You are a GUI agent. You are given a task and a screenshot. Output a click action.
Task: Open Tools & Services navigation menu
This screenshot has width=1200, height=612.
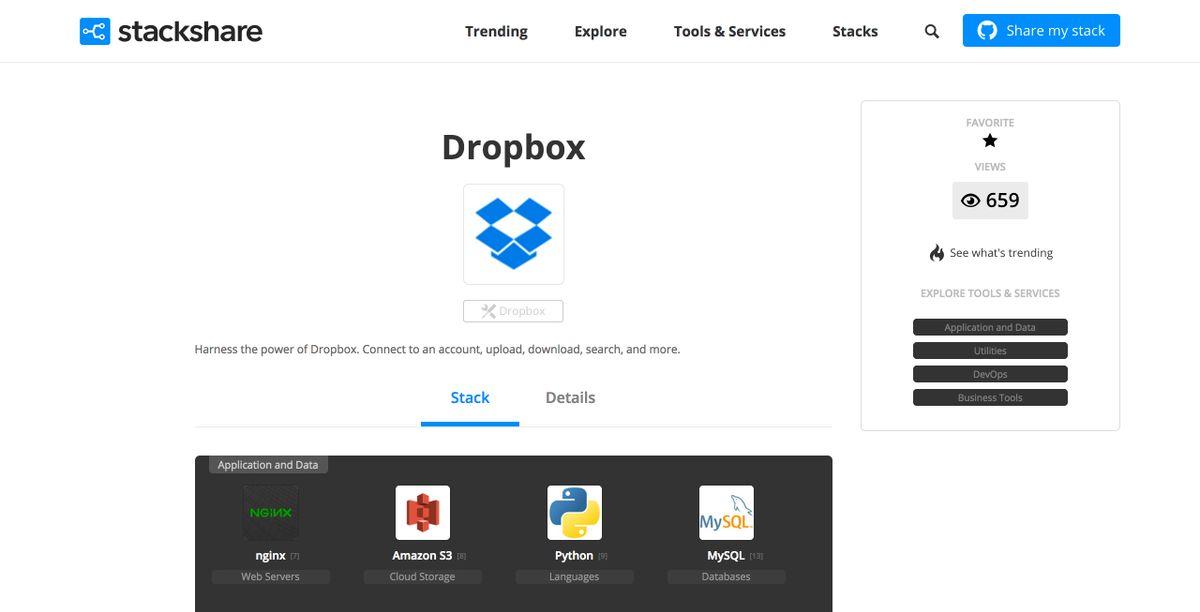729,31
